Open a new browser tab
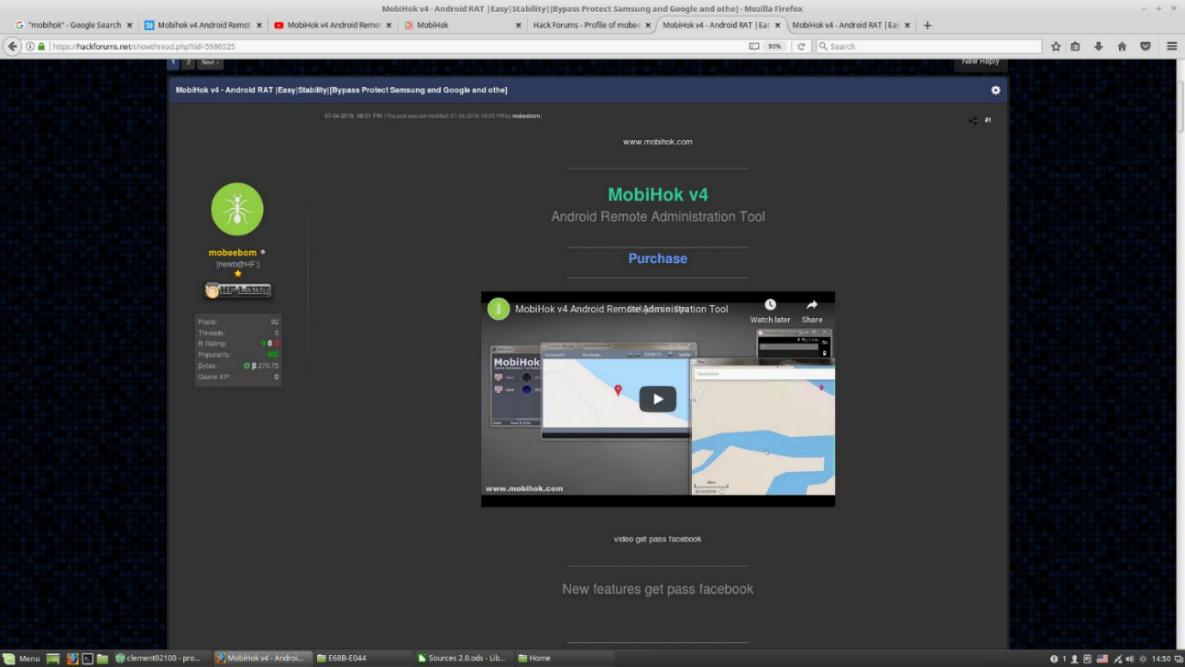The image size is (1185, 667). [x=927, y=25]
